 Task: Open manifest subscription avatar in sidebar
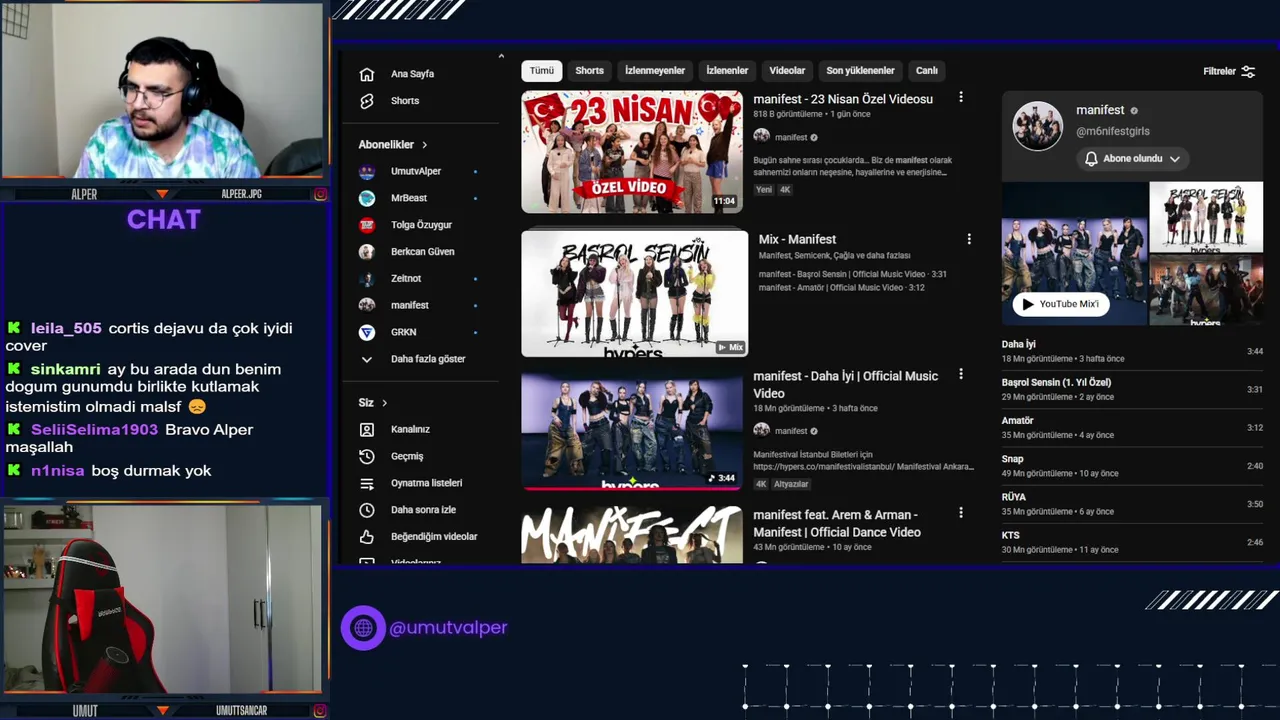[x=367, y=305]
